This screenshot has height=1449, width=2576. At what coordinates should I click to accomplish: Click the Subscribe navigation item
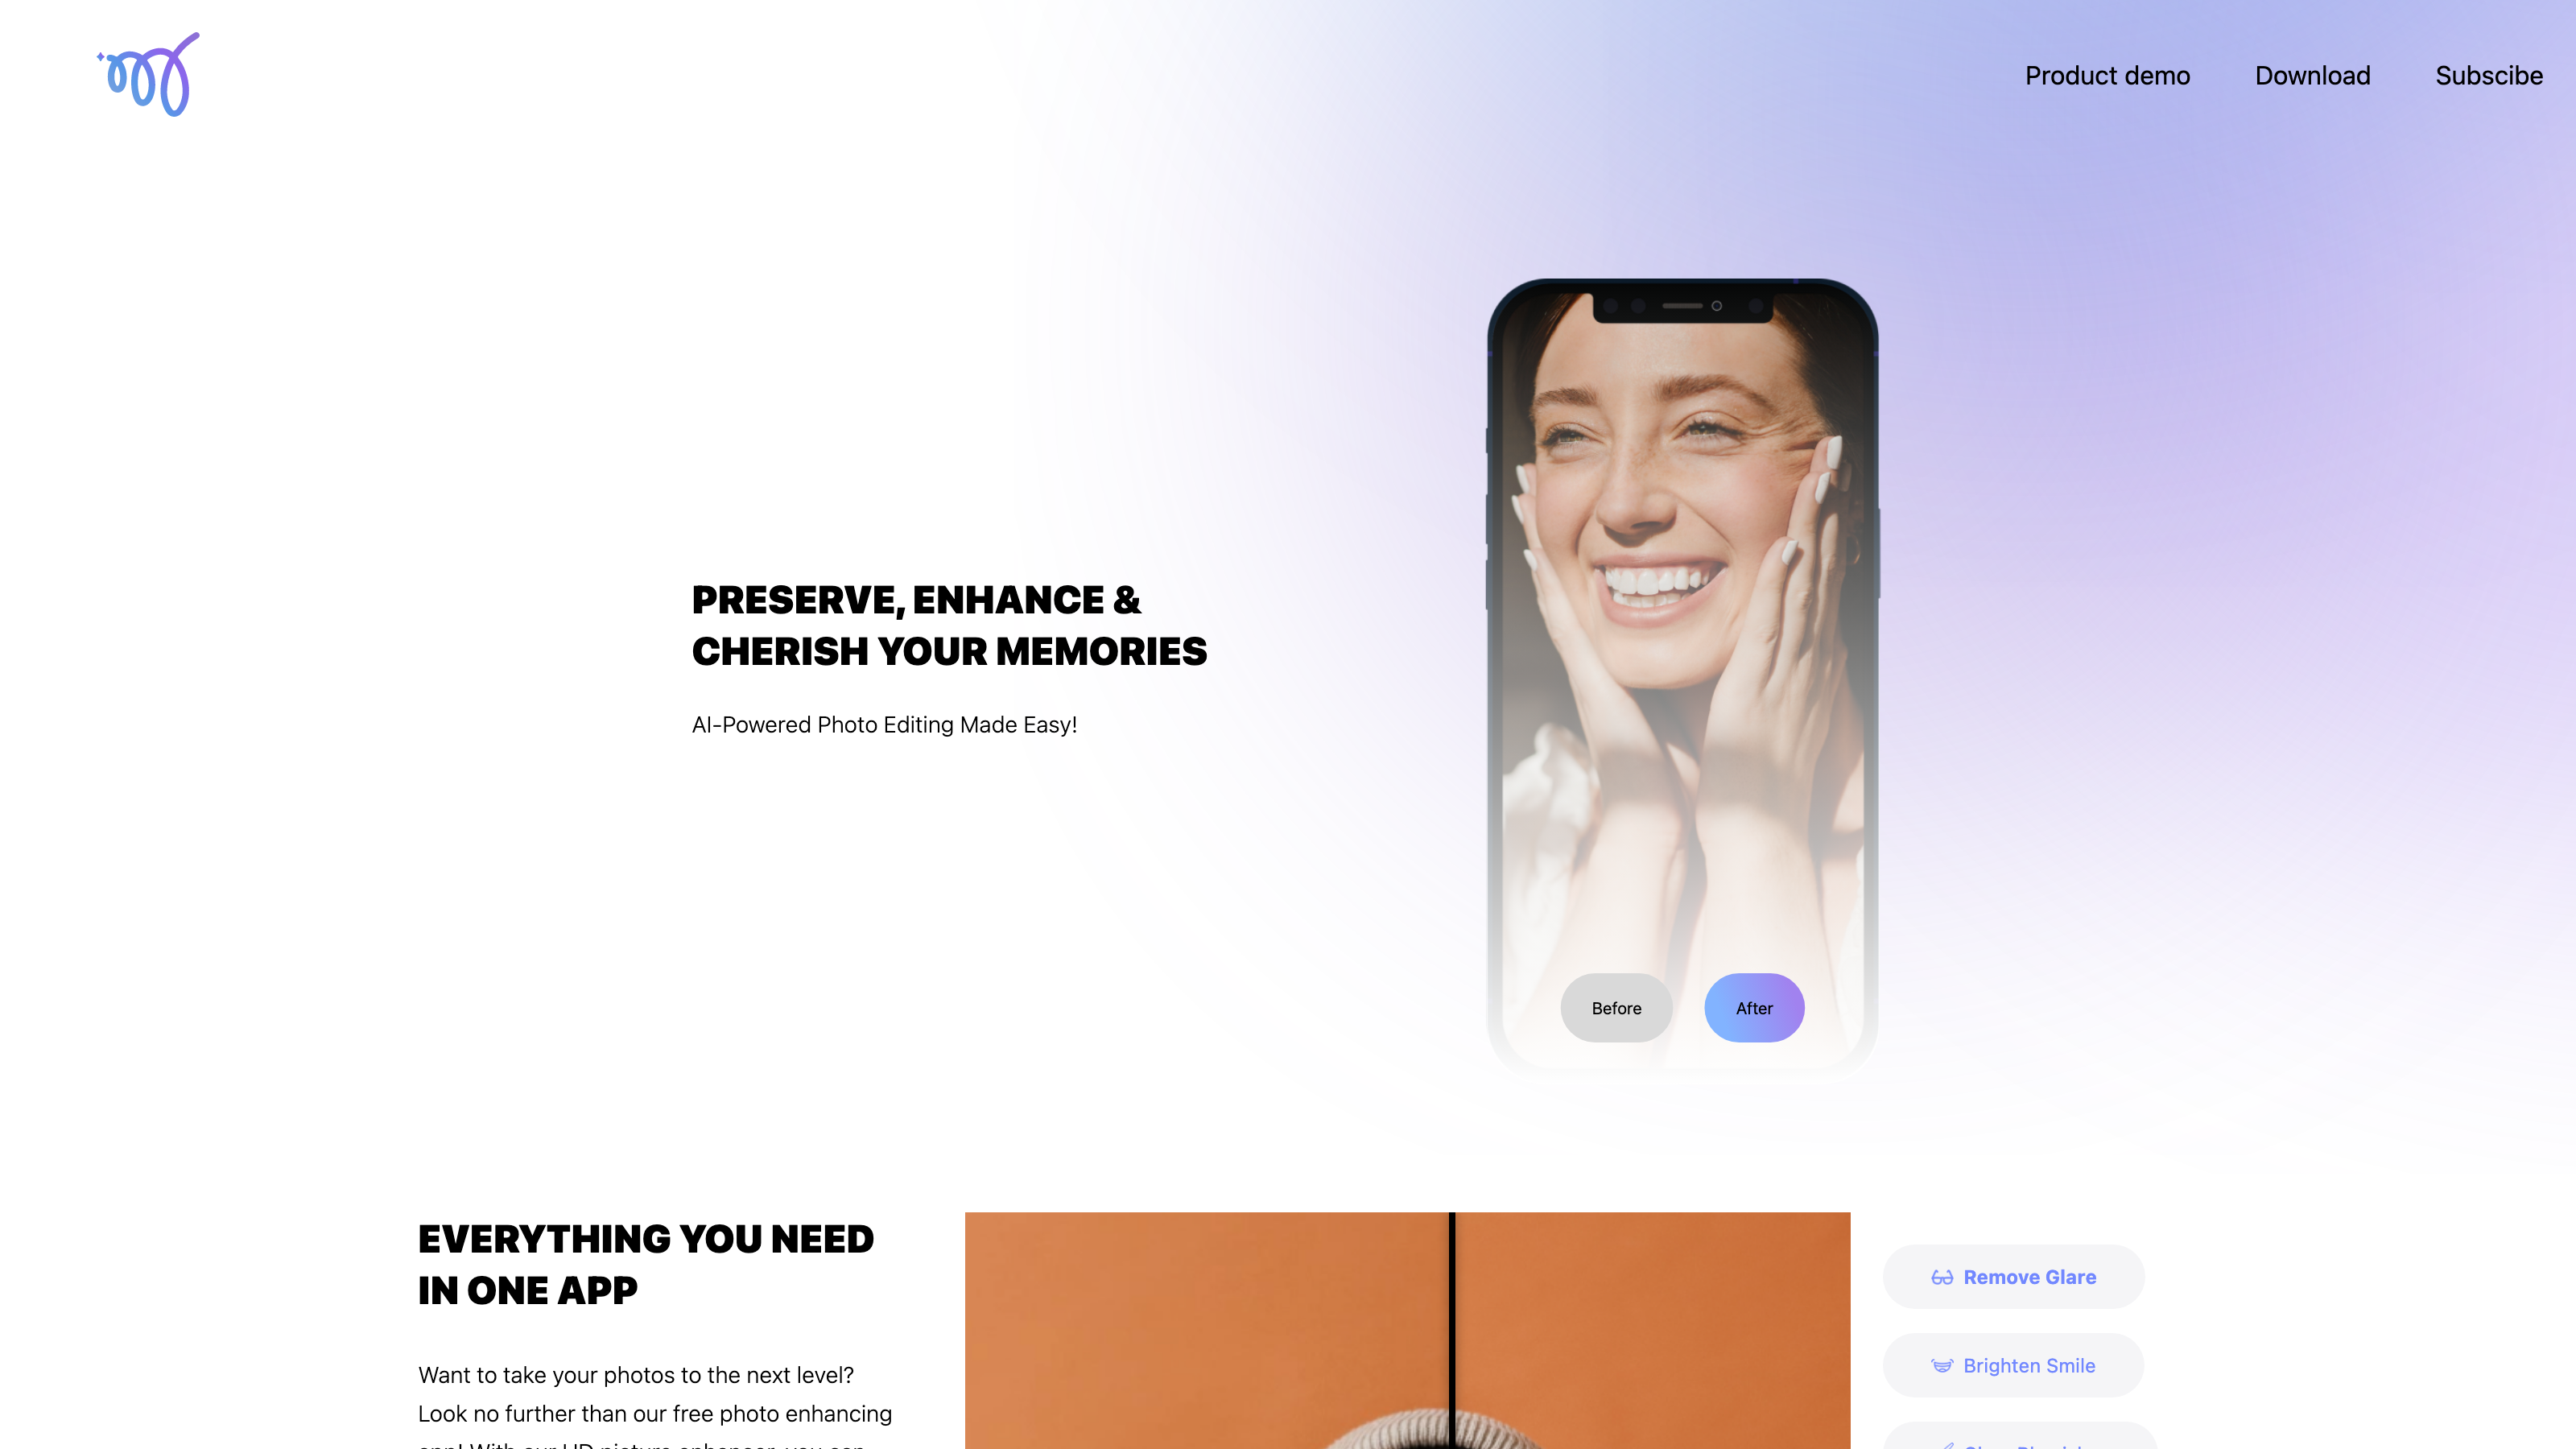coord(2487,74)
